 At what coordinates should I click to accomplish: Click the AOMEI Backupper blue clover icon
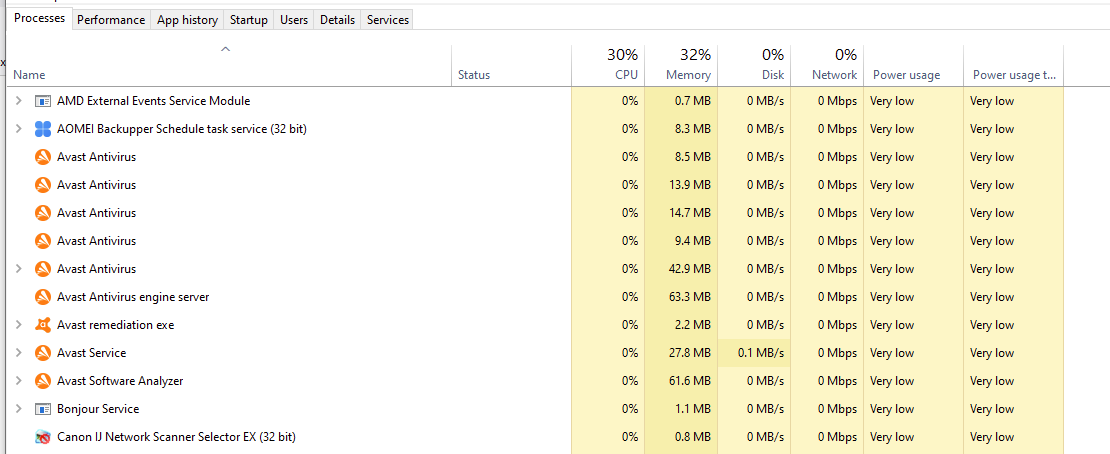(43, 129)
